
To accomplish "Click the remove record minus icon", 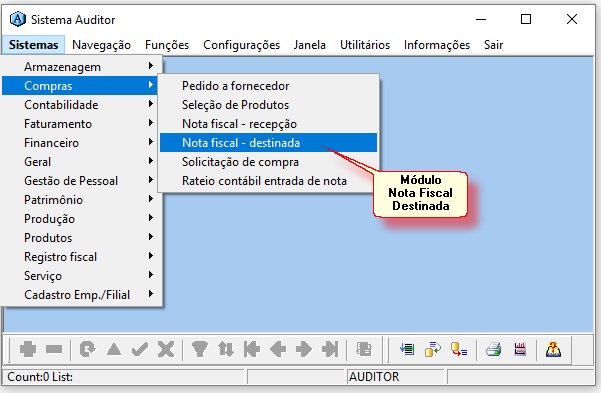I will point(54,349).
